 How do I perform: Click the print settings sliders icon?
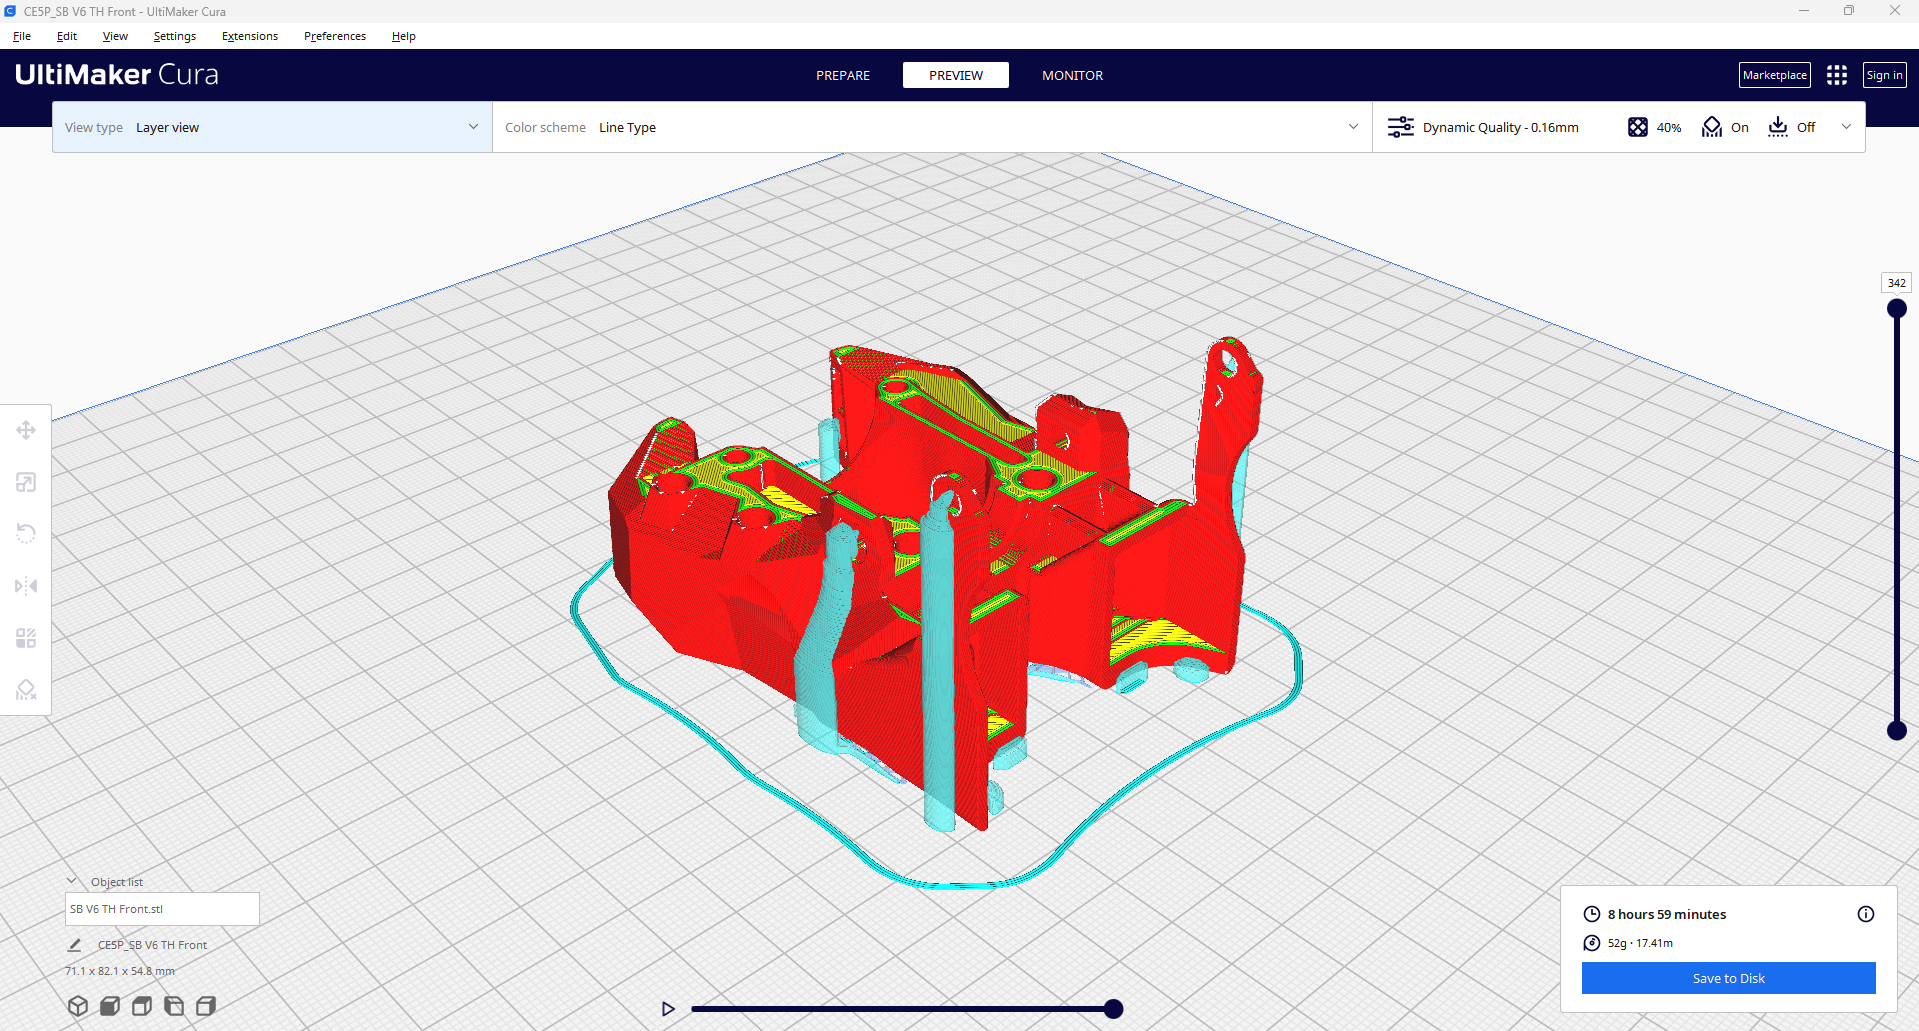(x=1401, y=127)
